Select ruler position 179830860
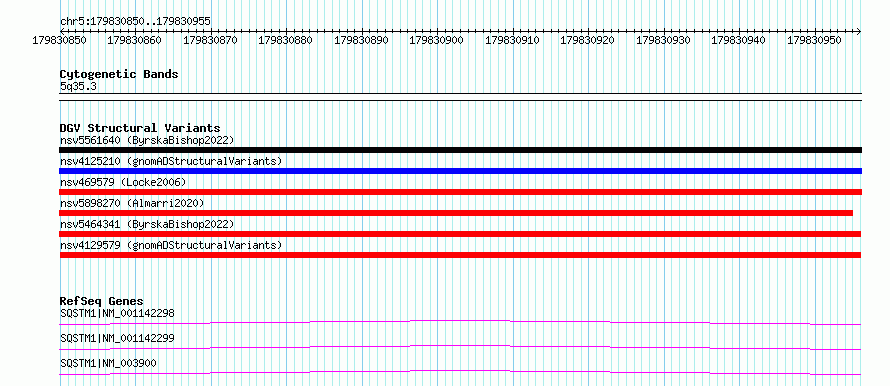 point(135,40)
